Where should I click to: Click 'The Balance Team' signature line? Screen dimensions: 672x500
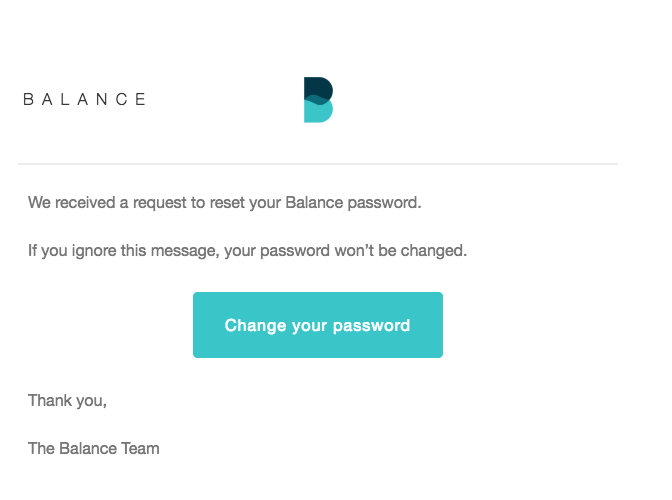coord(94,449)
